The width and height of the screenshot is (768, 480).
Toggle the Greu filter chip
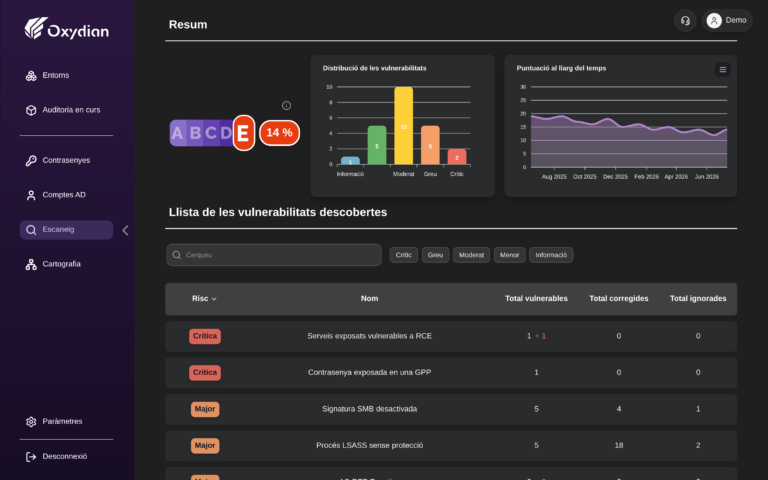point(435,255)
